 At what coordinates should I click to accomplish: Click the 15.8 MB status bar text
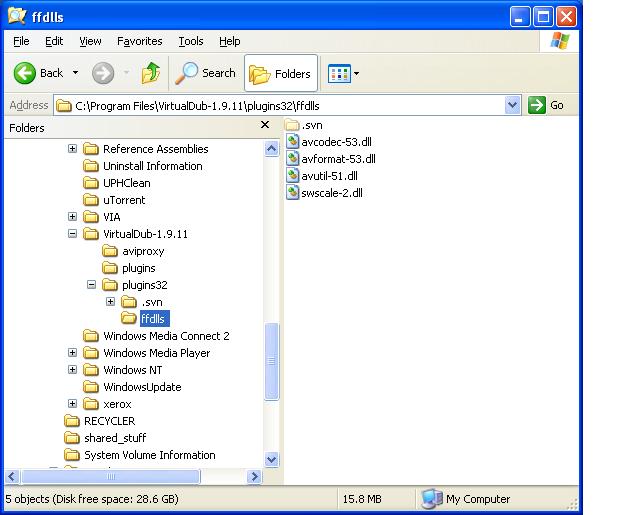[362, 499]
